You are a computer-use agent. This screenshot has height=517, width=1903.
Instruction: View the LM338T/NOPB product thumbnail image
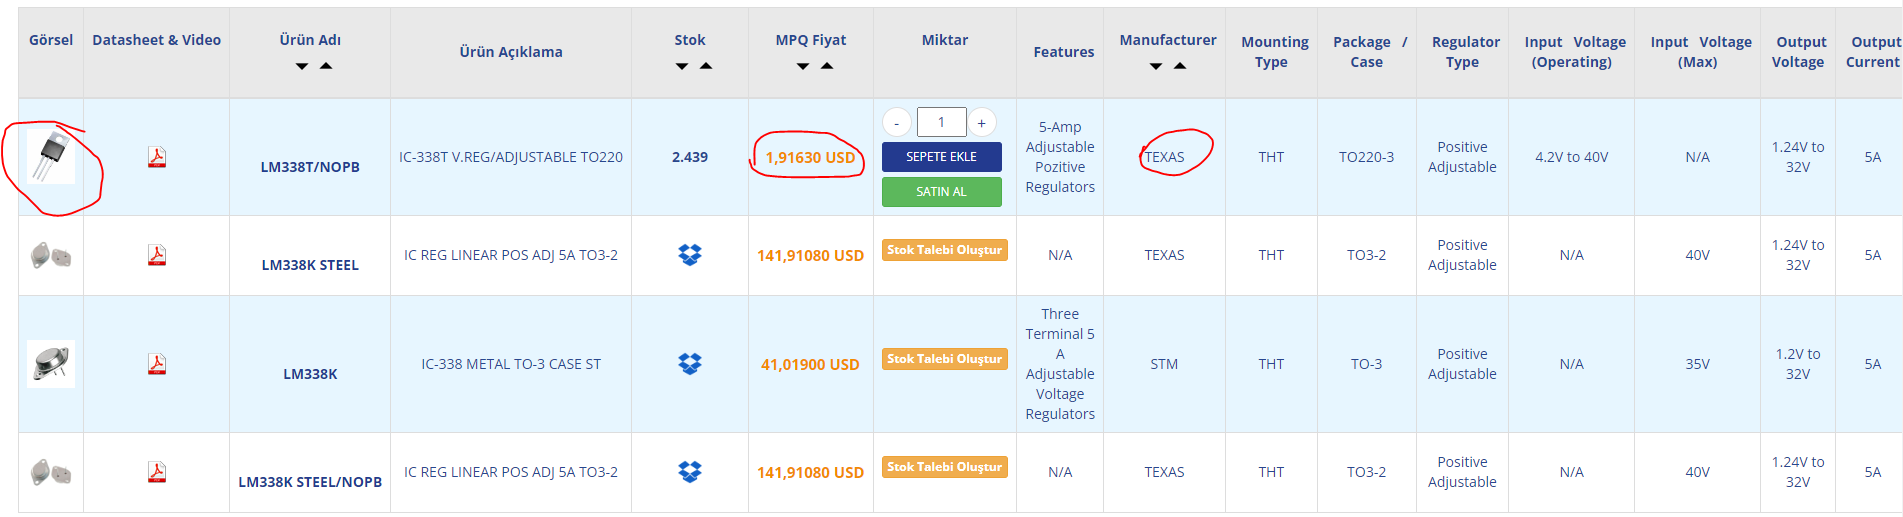[x=51, y=157]
